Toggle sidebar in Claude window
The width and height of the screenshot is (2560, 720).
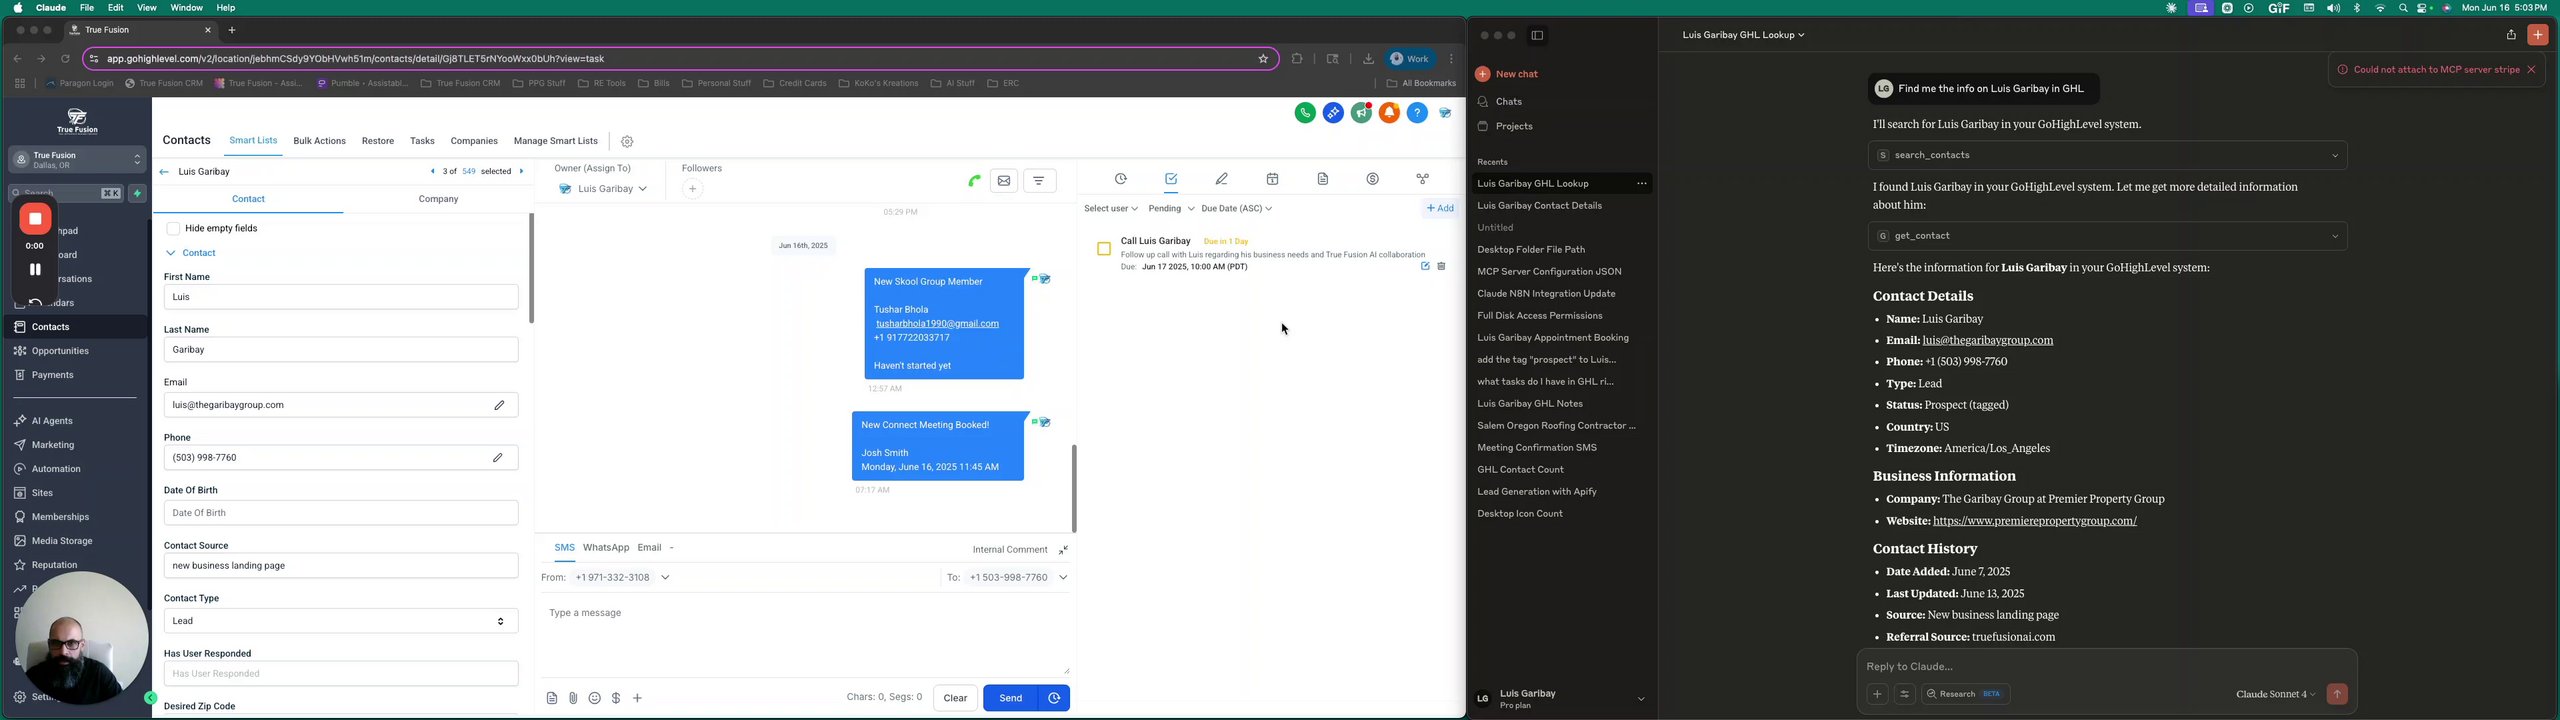click(x=1537, y=36)
